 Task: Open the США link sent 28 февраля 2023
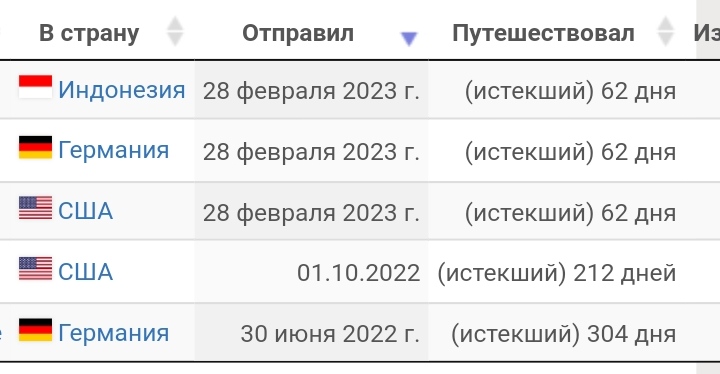(85, 211)
